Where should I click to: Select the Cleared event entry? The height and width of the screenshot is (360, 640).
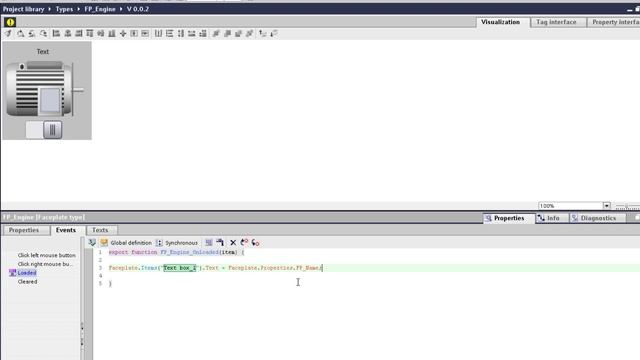27,282
